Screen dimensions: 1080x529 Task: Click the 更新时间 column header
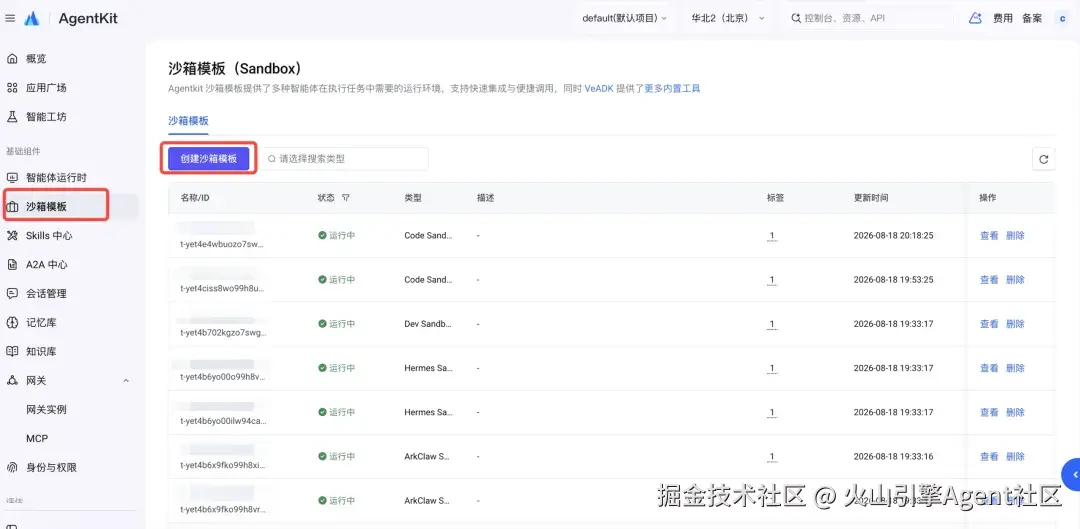coord(871,198)
